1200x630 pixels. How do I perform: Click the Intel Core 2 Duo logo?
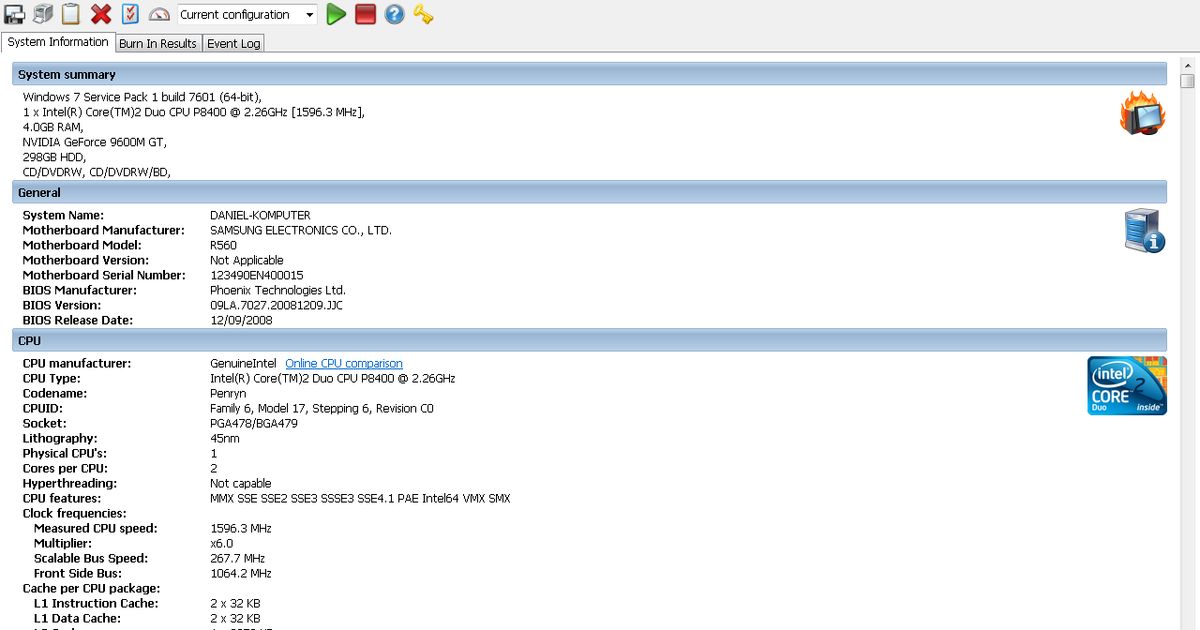[x=1127, y=385]
